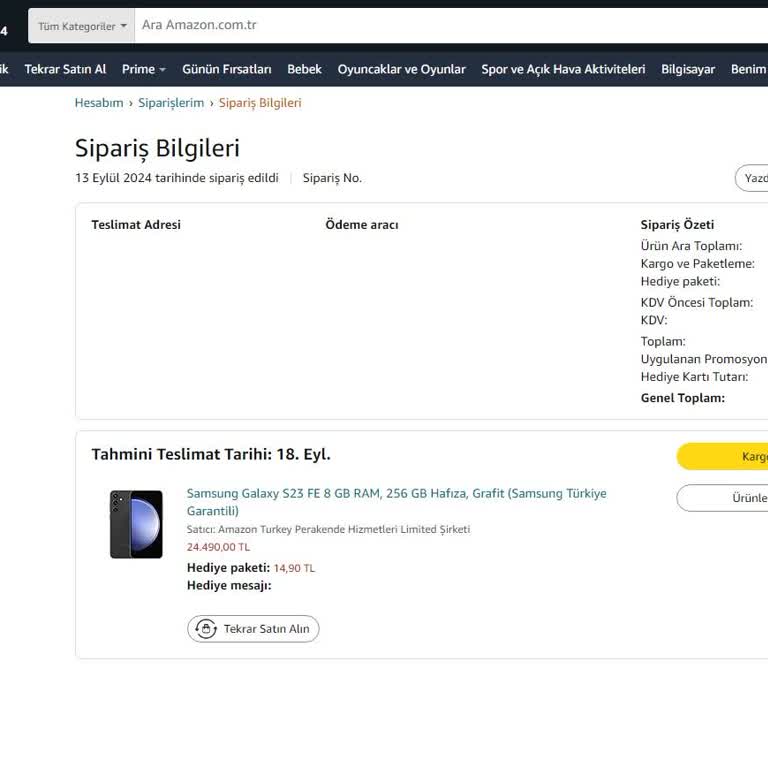Image resolution: width=768 pixels, height=768 pixels.
Task: Expand the Prime menu
Action: pyautogui.click(x=144, y=70)
